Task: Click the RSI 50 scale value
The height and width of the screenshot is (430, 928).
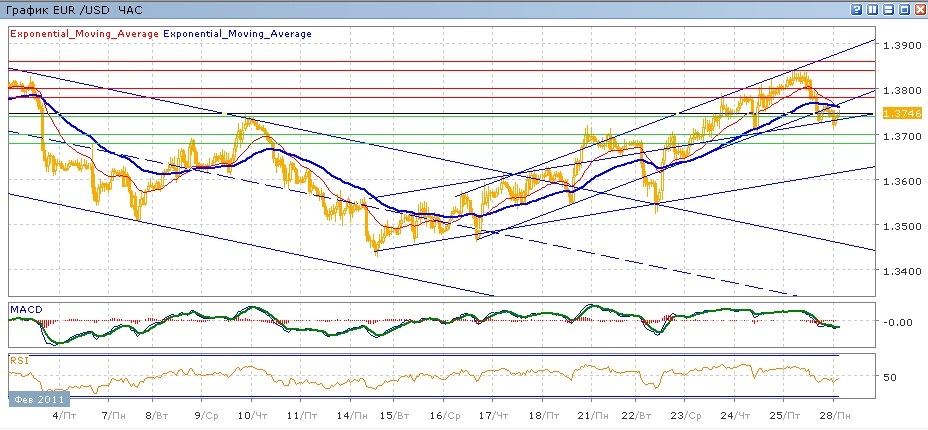Action: click(892, 377)
